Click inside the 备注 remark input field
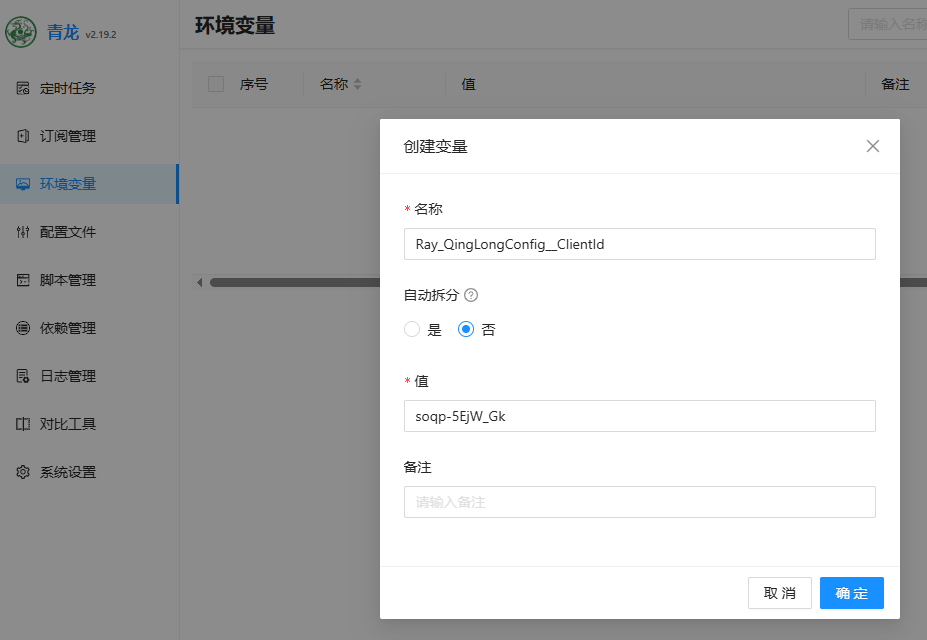The image size is (927, 640). click(639, 501)
